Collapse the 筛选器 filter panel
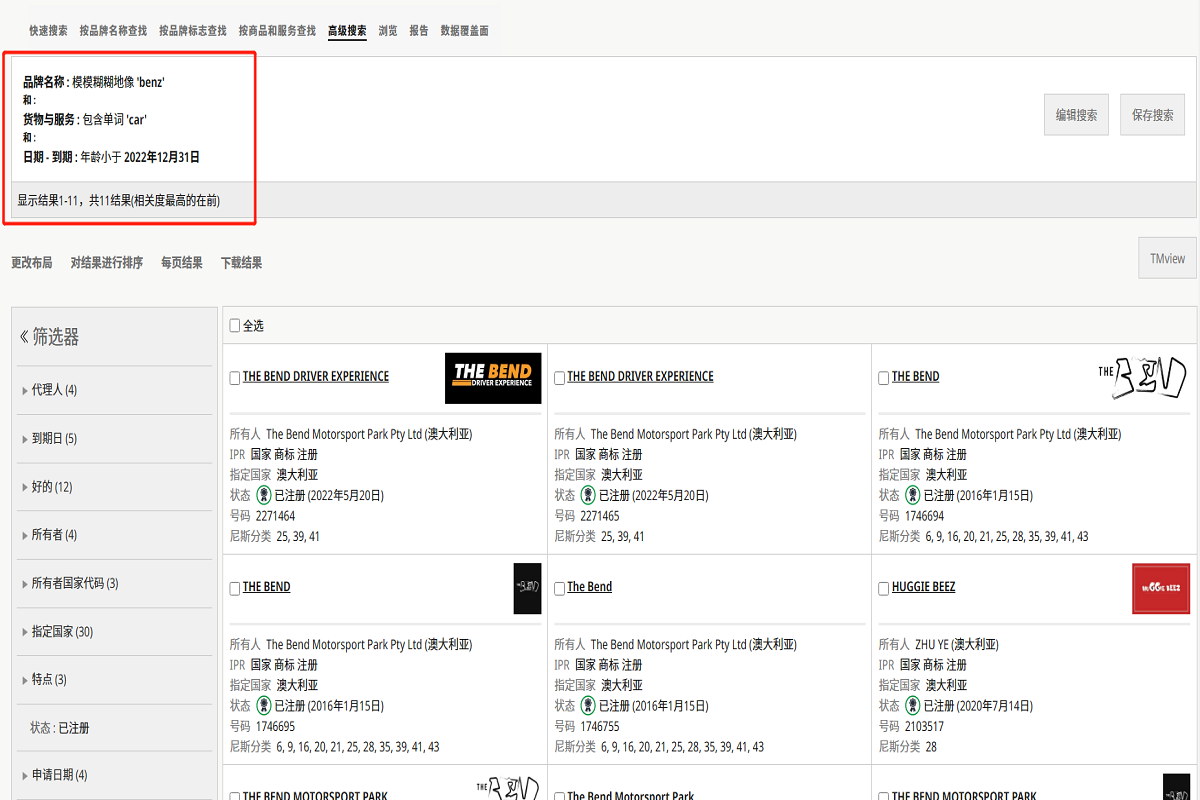 [x=24, y=337]
